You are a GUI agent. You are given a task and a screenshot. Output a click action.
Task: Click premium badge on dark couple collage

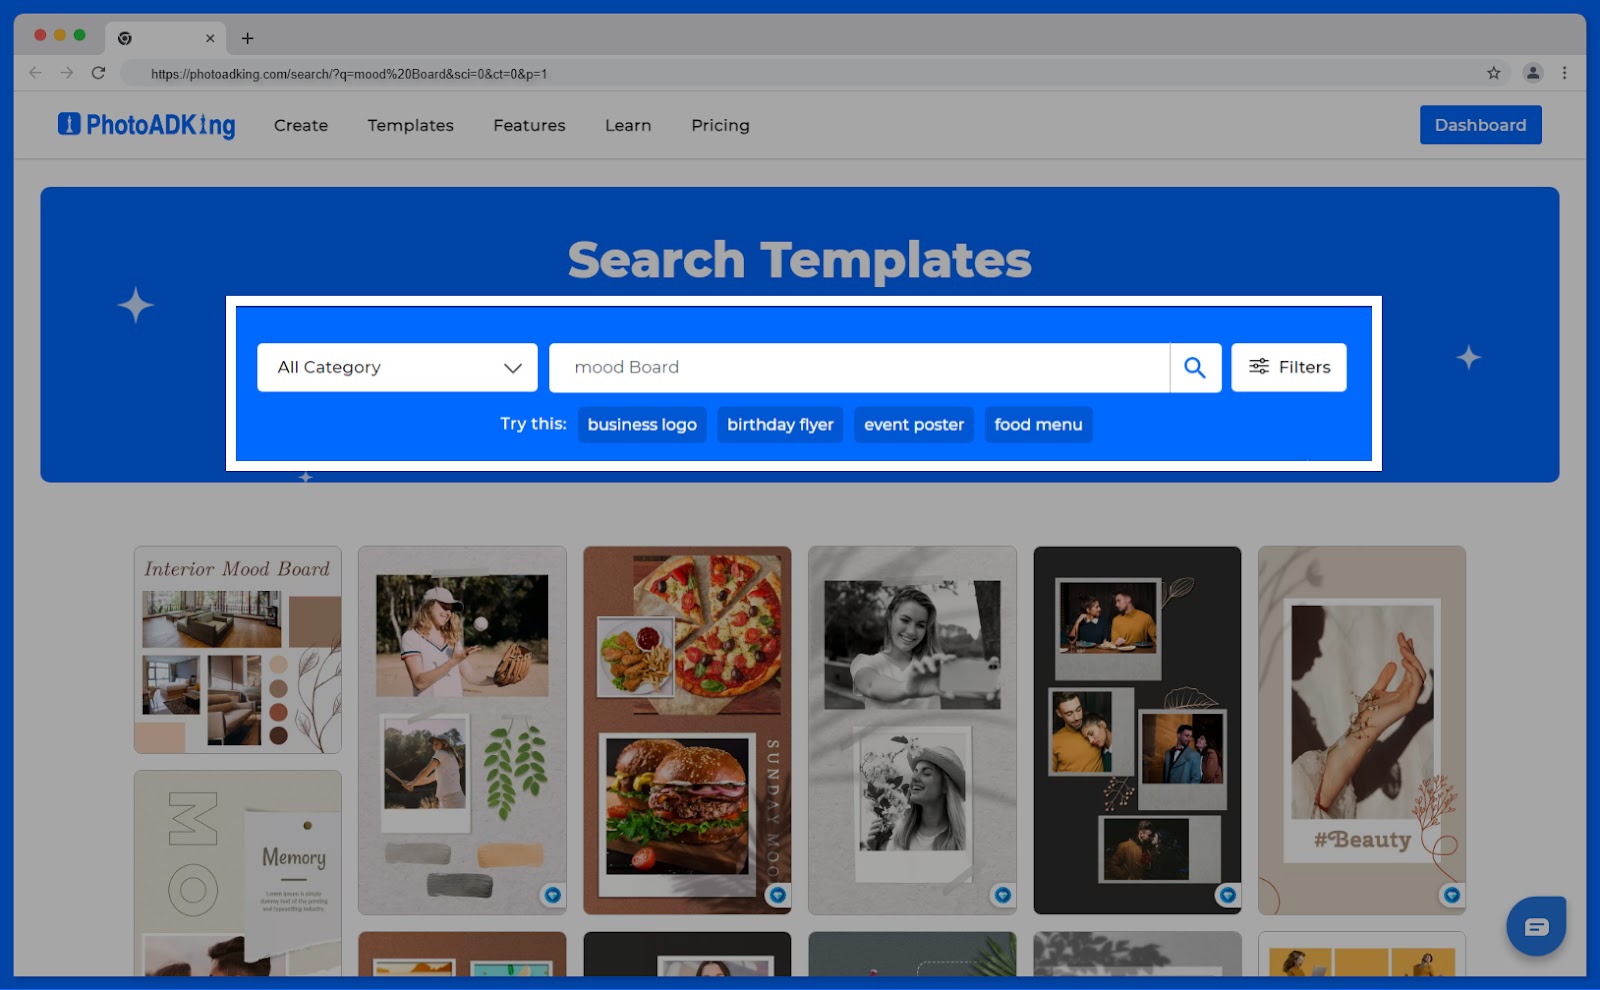(x=1227, y=895)
